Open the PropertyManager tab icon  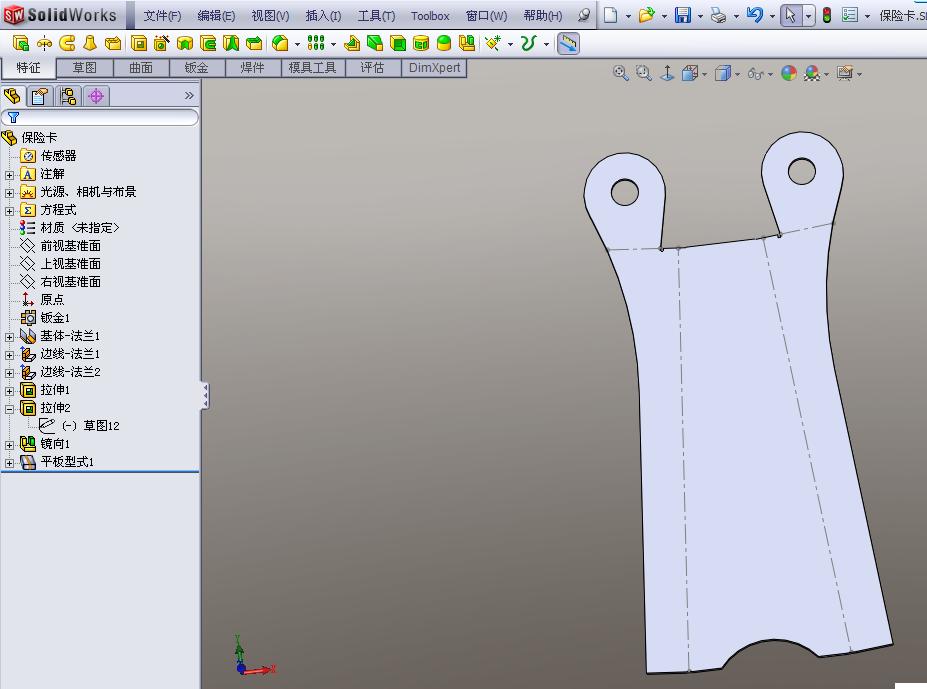point(40,96)
